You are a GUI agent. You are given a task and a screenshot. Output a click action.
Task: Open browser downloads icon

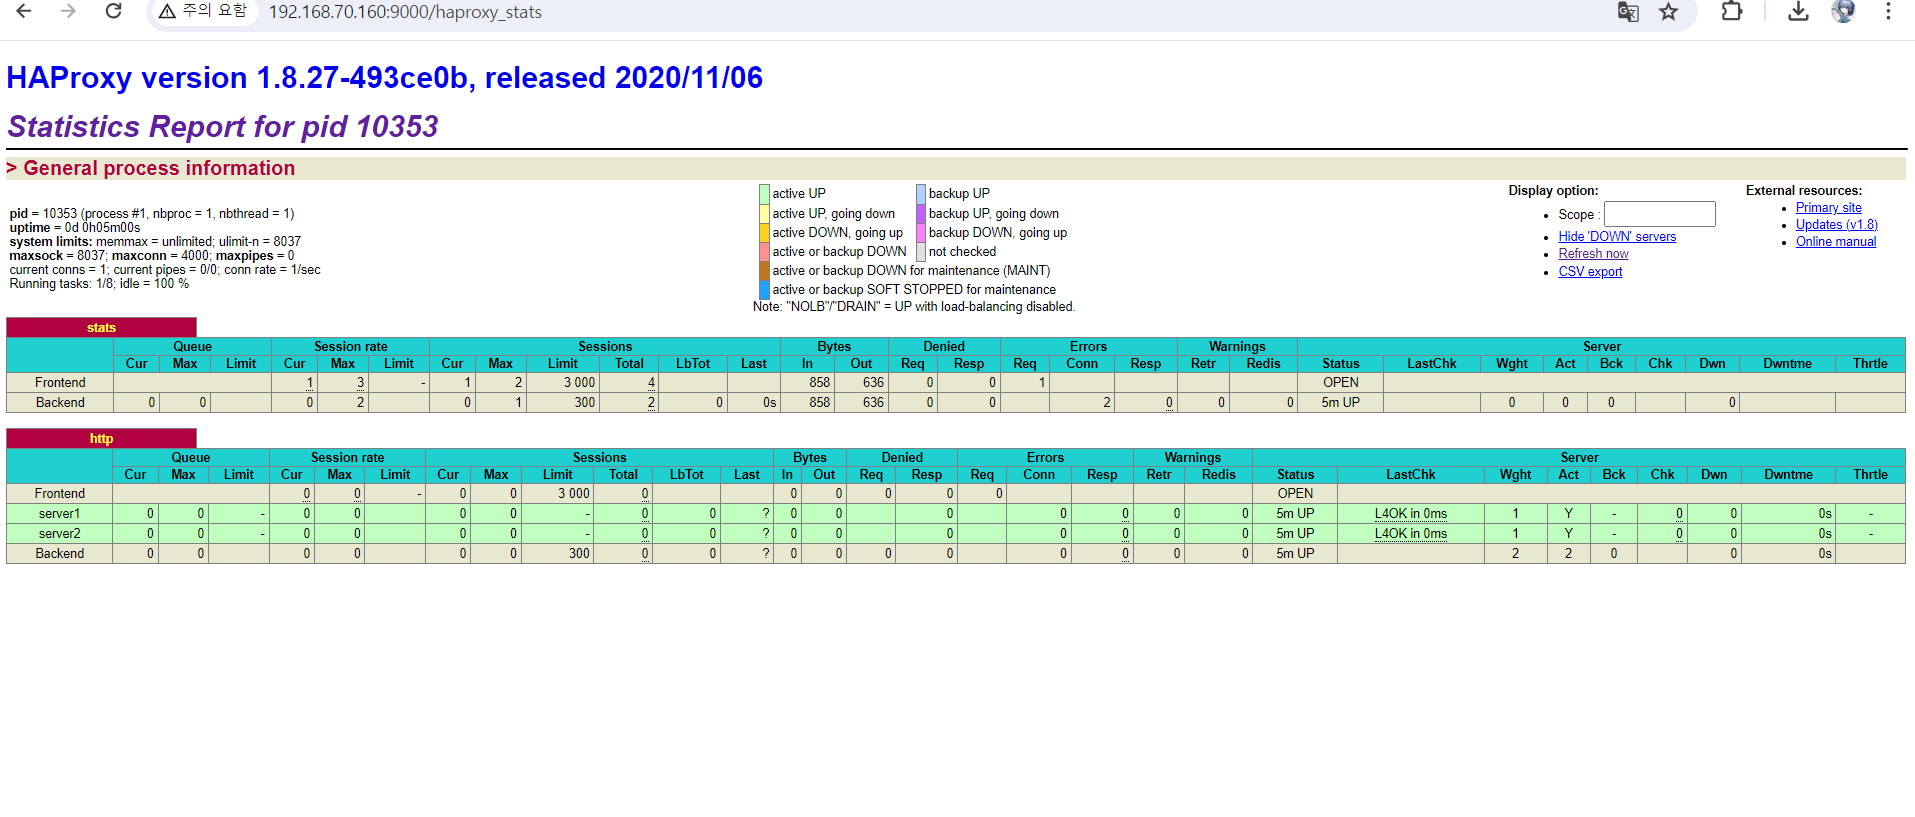pyautogui.click(x=1798, y=12)
